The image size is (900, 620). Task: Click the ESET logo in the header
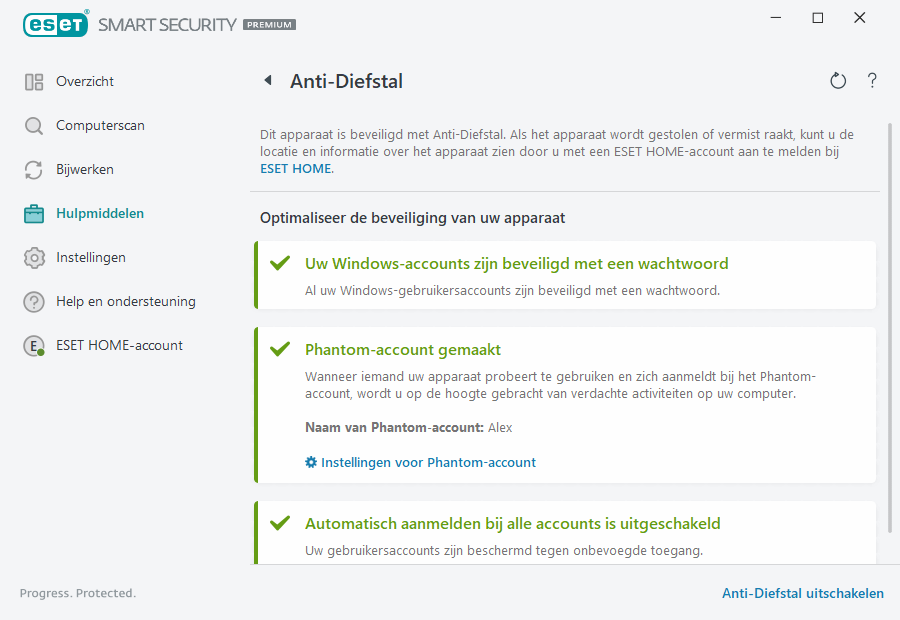click(x=56, y=24)
